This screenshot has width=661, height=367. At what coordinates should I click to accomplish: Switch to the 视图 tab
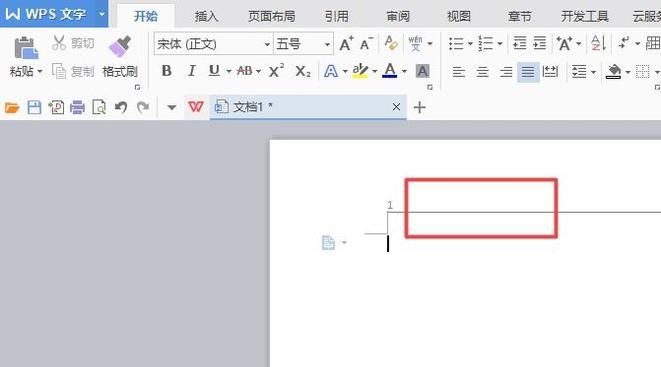coord(459,16)
